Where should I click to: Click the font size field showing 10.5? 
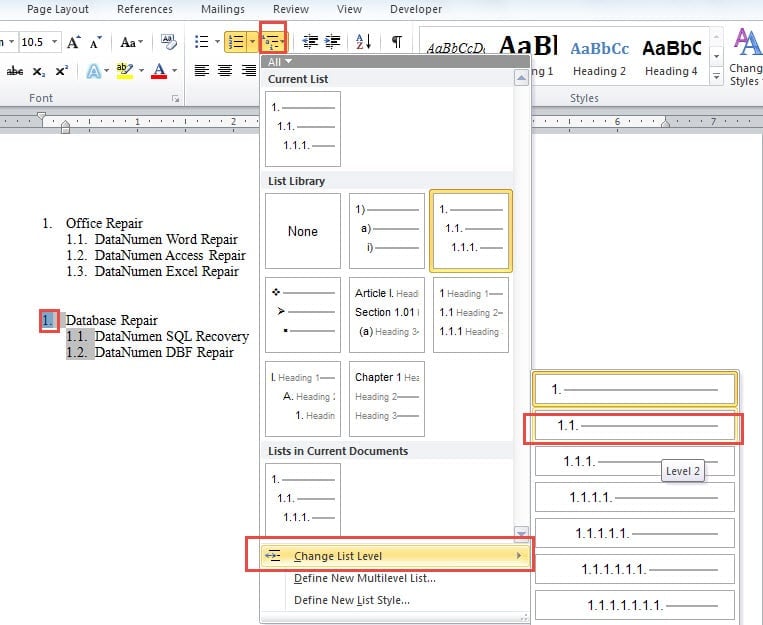34,42
